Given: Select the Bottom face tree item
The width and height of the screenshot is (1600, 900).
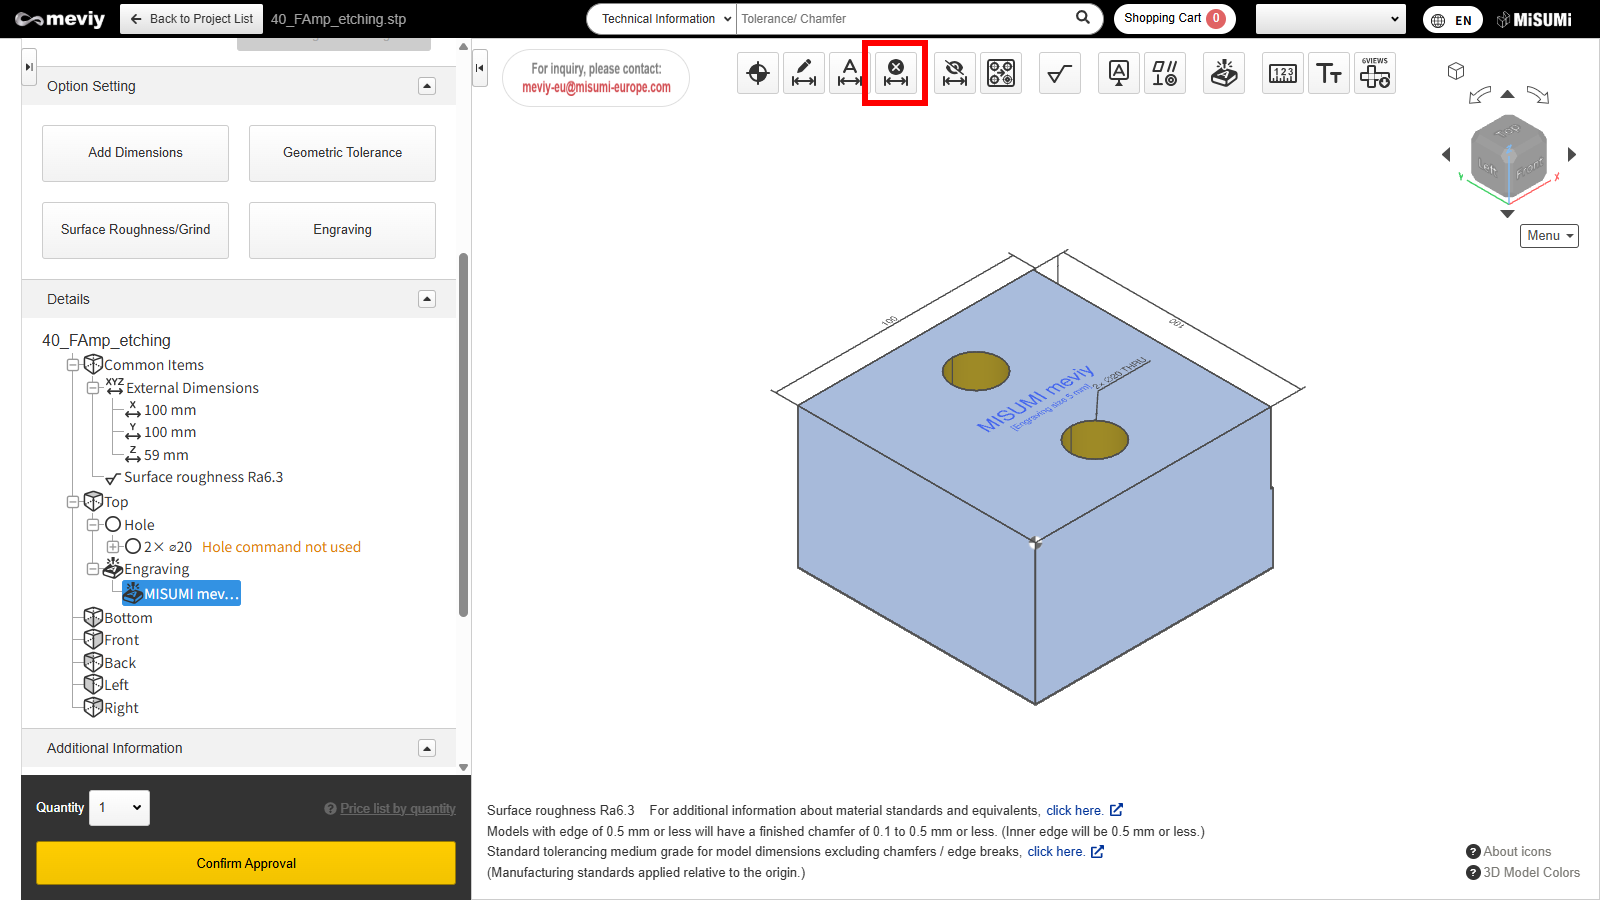Looking at the screenshot, I should click(128, 618).
